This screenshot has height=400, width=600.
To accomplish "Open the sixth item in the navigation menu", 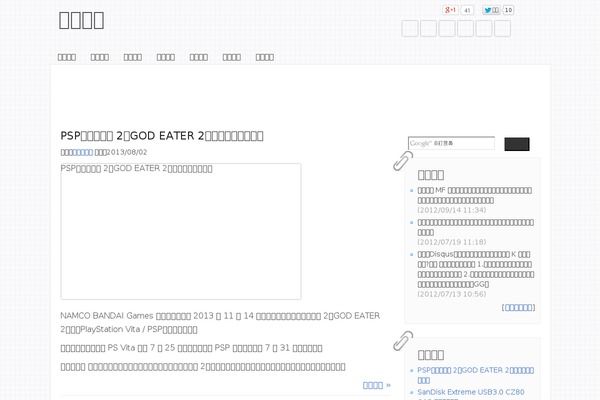I will coord(232,57).
